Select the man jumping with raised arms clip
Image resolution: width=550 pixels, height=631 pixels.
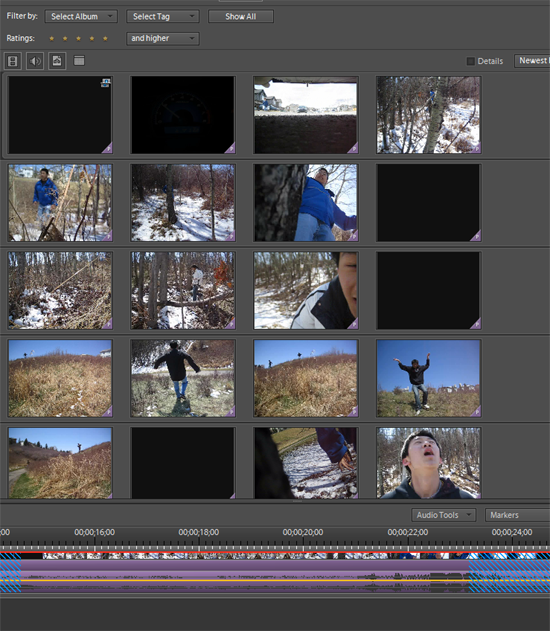tap(428, 378)
